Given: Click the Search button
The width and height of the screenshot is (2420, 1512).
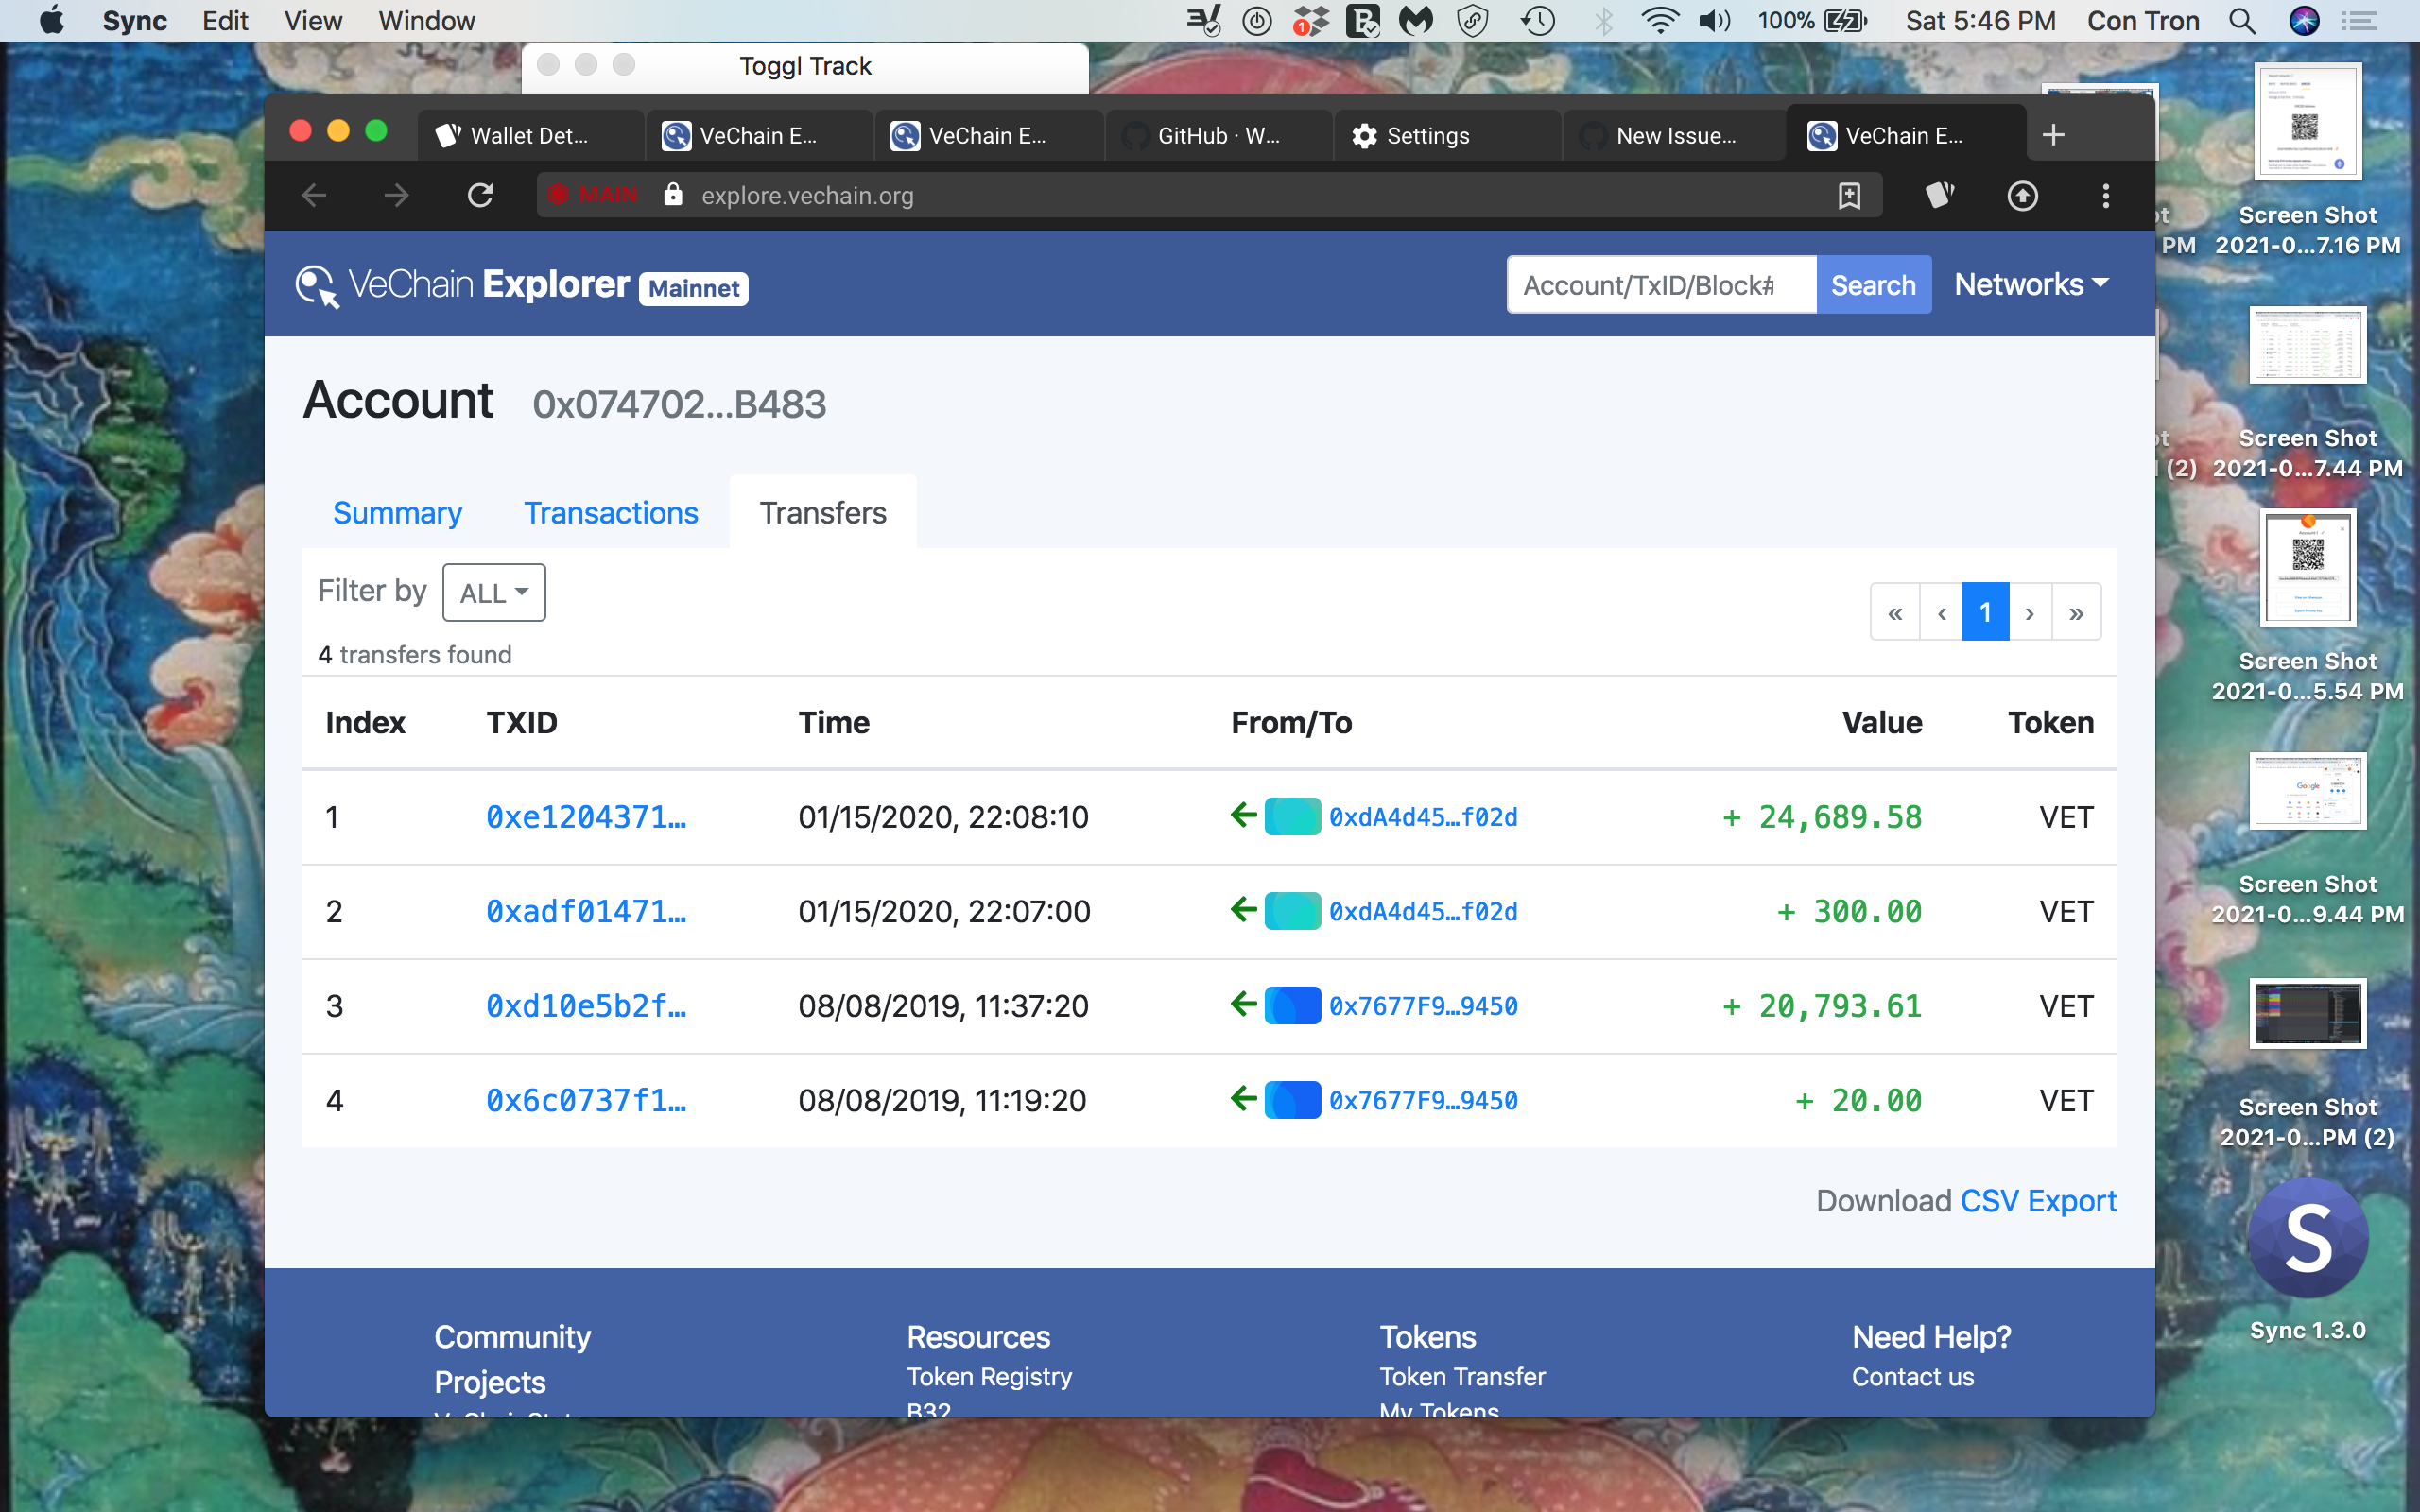Looking at the screenshot, I should [x=1873, y=284].
